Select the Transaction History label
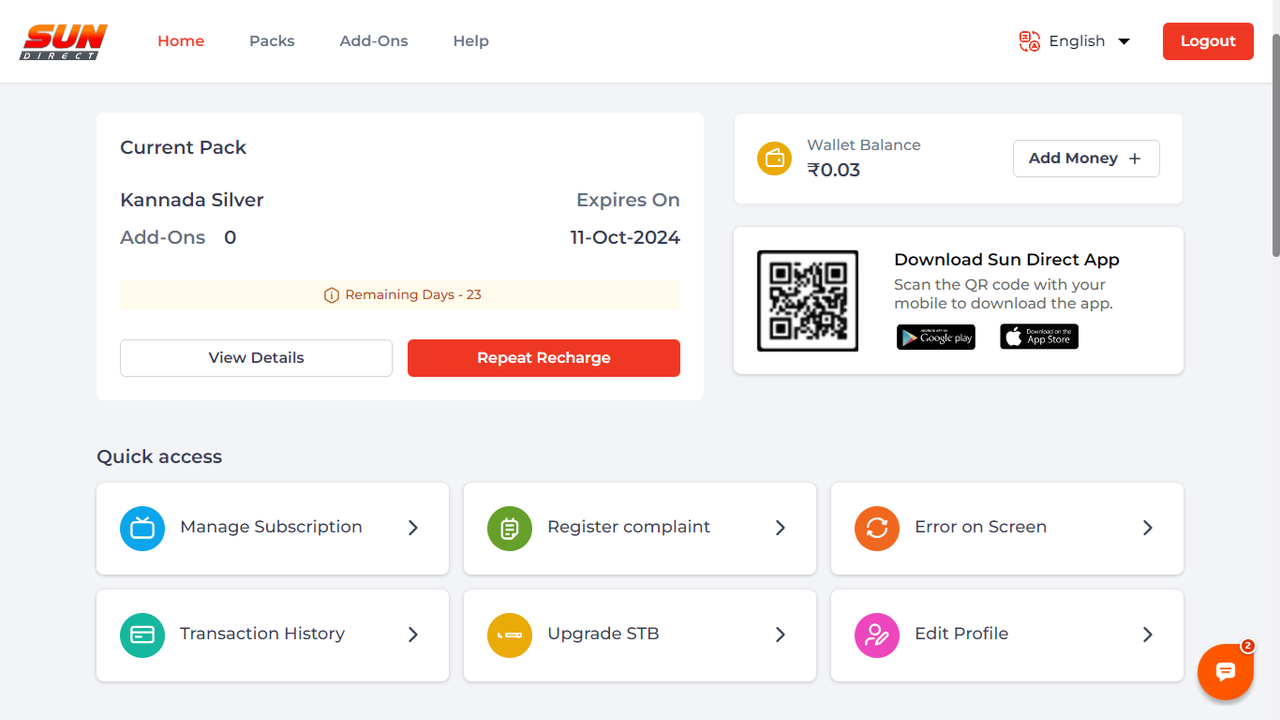 262,634
